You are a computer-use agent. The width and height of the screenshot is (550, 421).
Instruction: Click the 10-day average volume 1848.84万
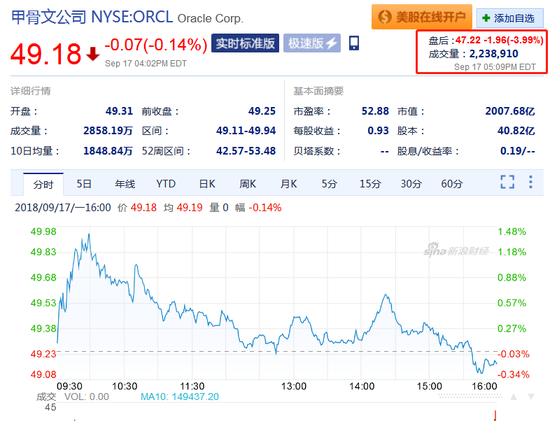pyautogui.click(x=108, y=151)
